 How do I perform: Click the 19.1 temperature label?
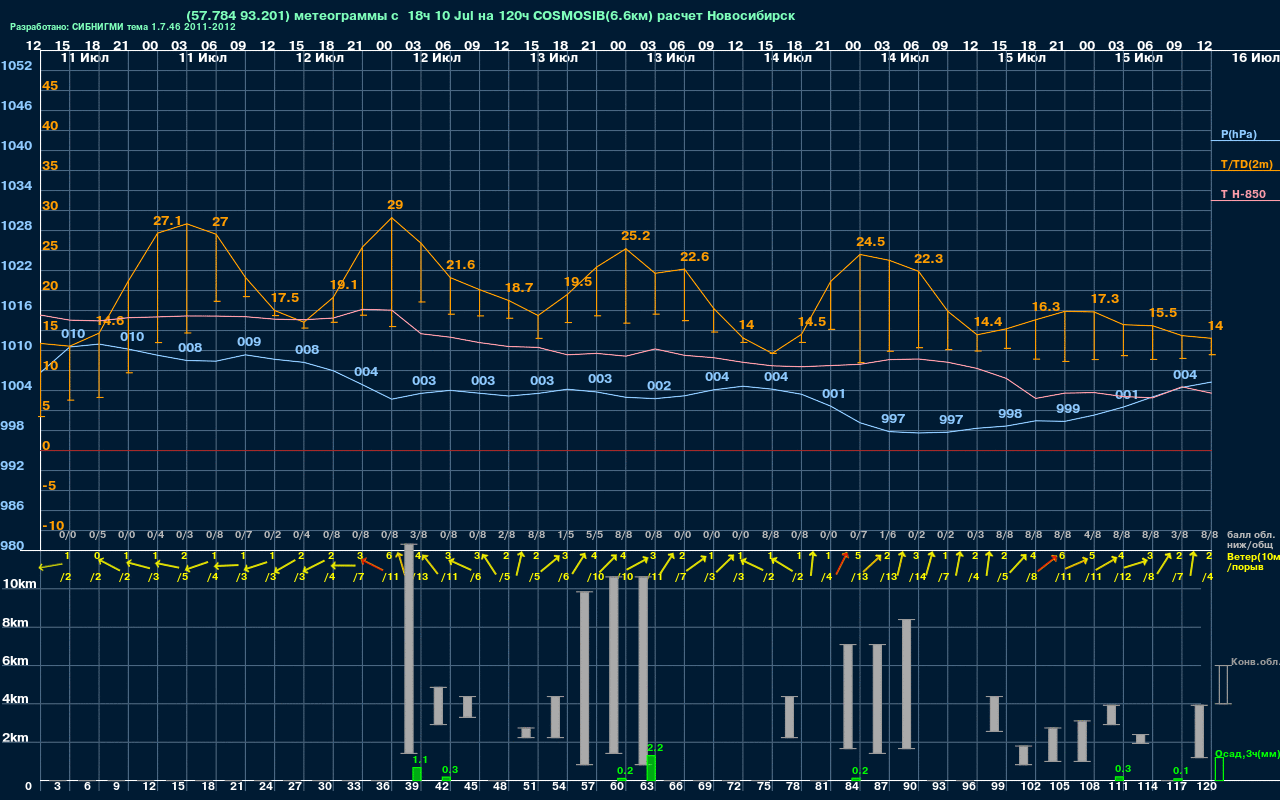[x=344, y=285]
